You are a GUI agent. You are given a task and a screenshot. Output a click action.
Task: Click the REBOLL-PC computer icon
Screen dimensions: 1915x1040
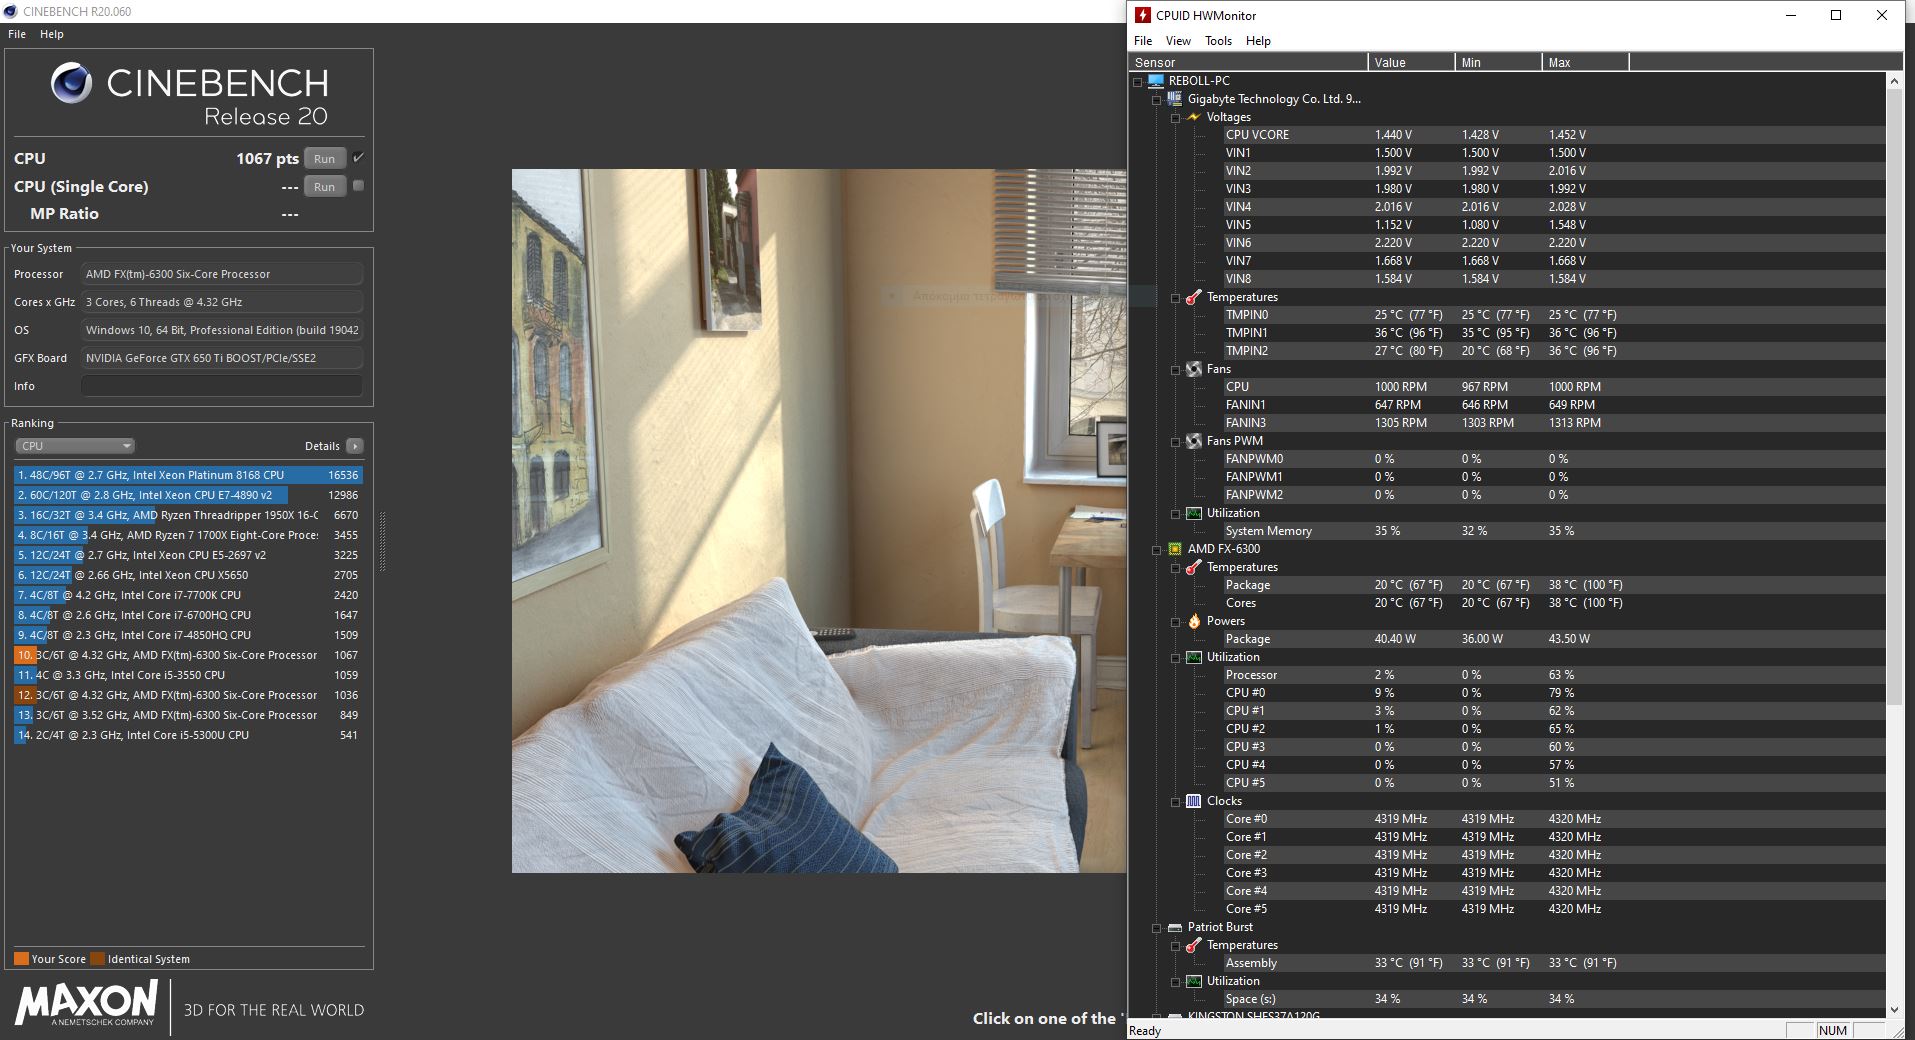pos(1156,81)
